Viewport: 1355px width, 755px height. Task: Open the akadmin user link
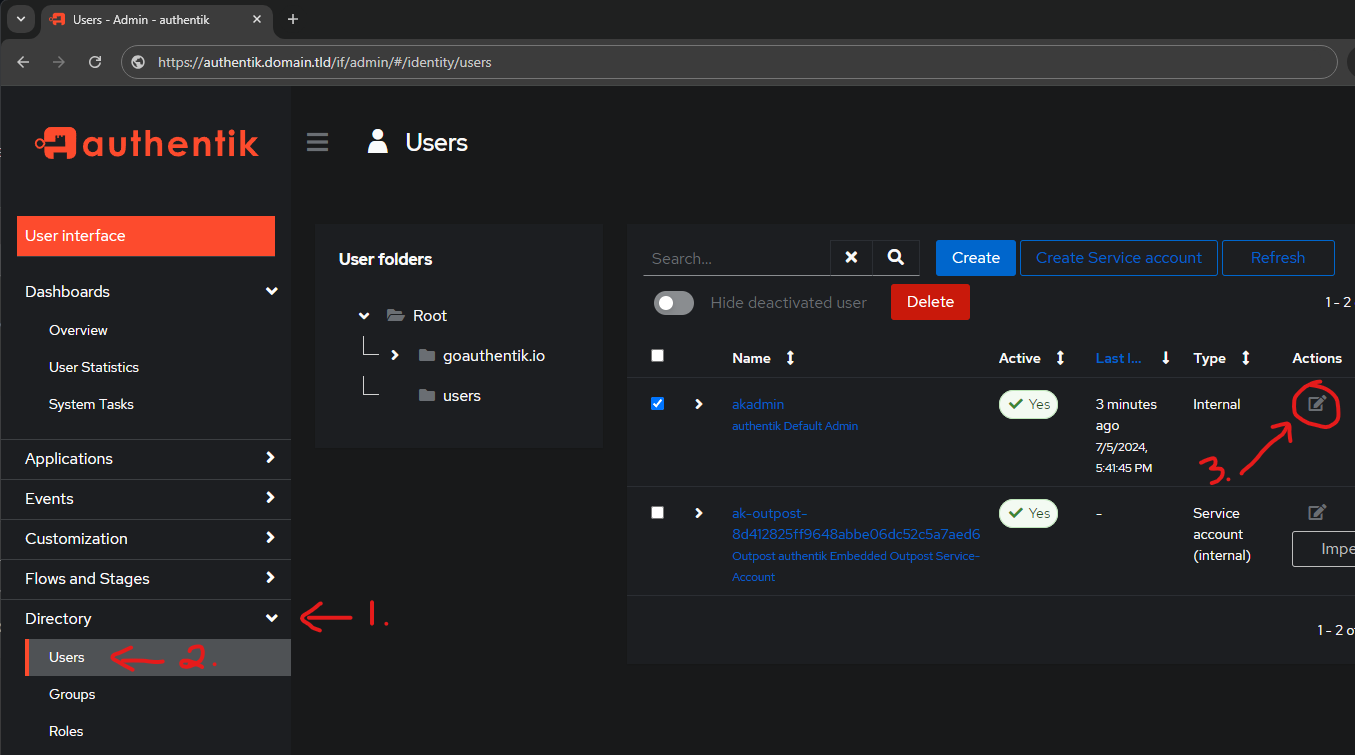[x=758, y=404]
